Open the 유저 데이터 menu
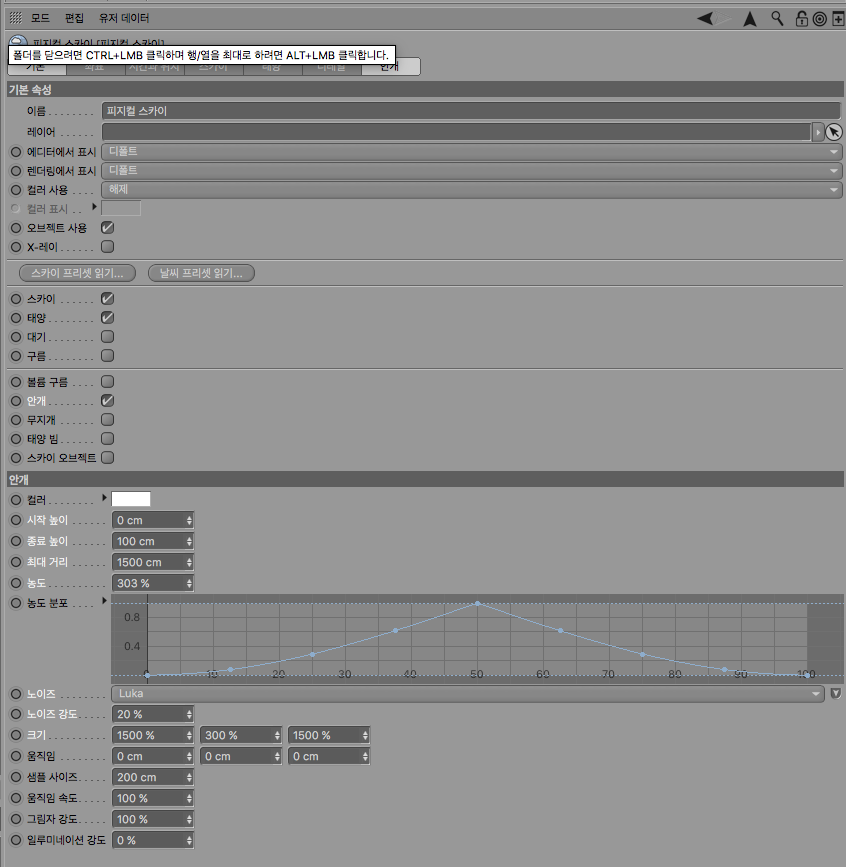This screenshot has height=867, width=846. (124, 18)
